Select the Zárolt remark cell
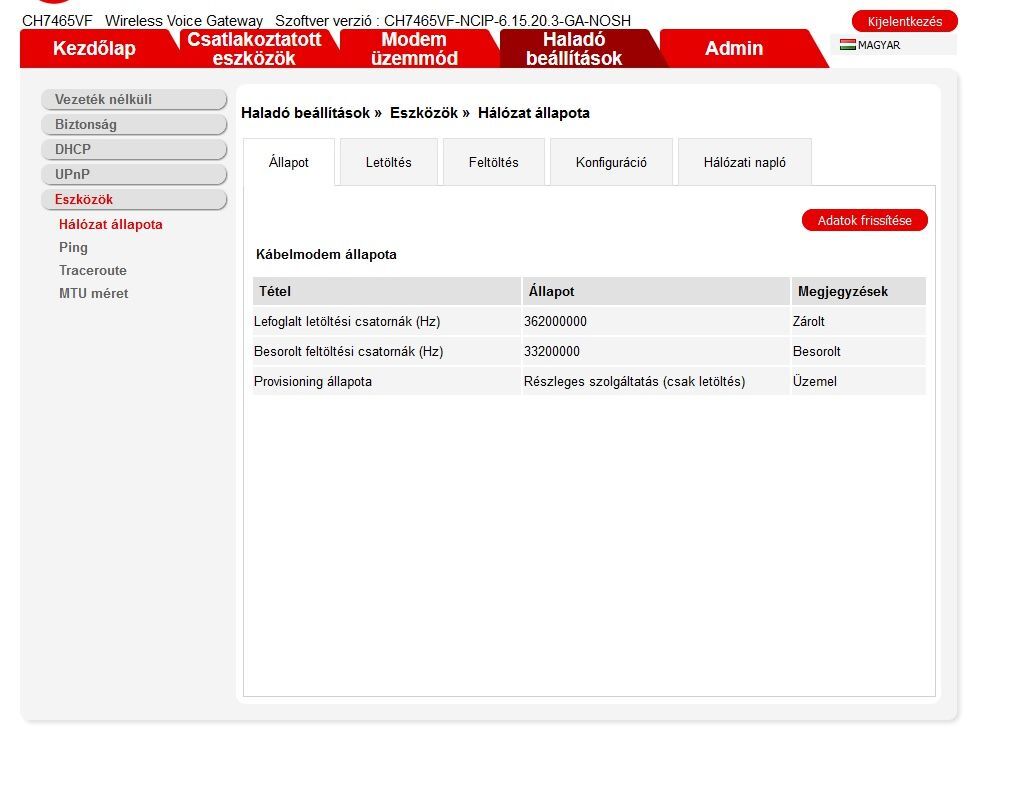Screen dimensions: 1010x794 [x=859, y=321]
